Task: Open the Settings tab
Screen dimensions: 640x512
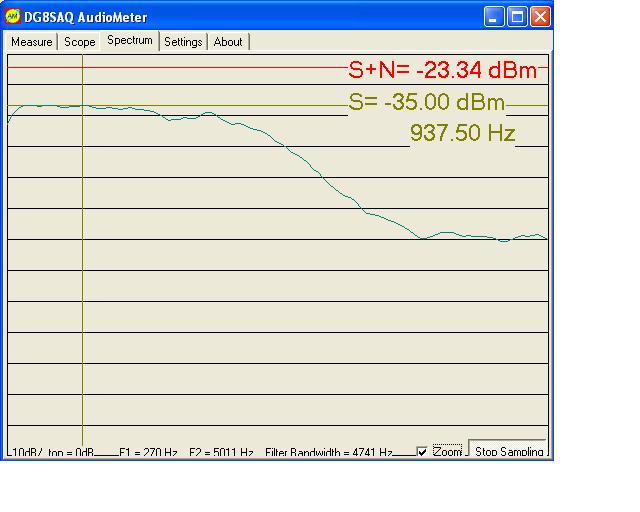Action: click(x=183, y=42)
